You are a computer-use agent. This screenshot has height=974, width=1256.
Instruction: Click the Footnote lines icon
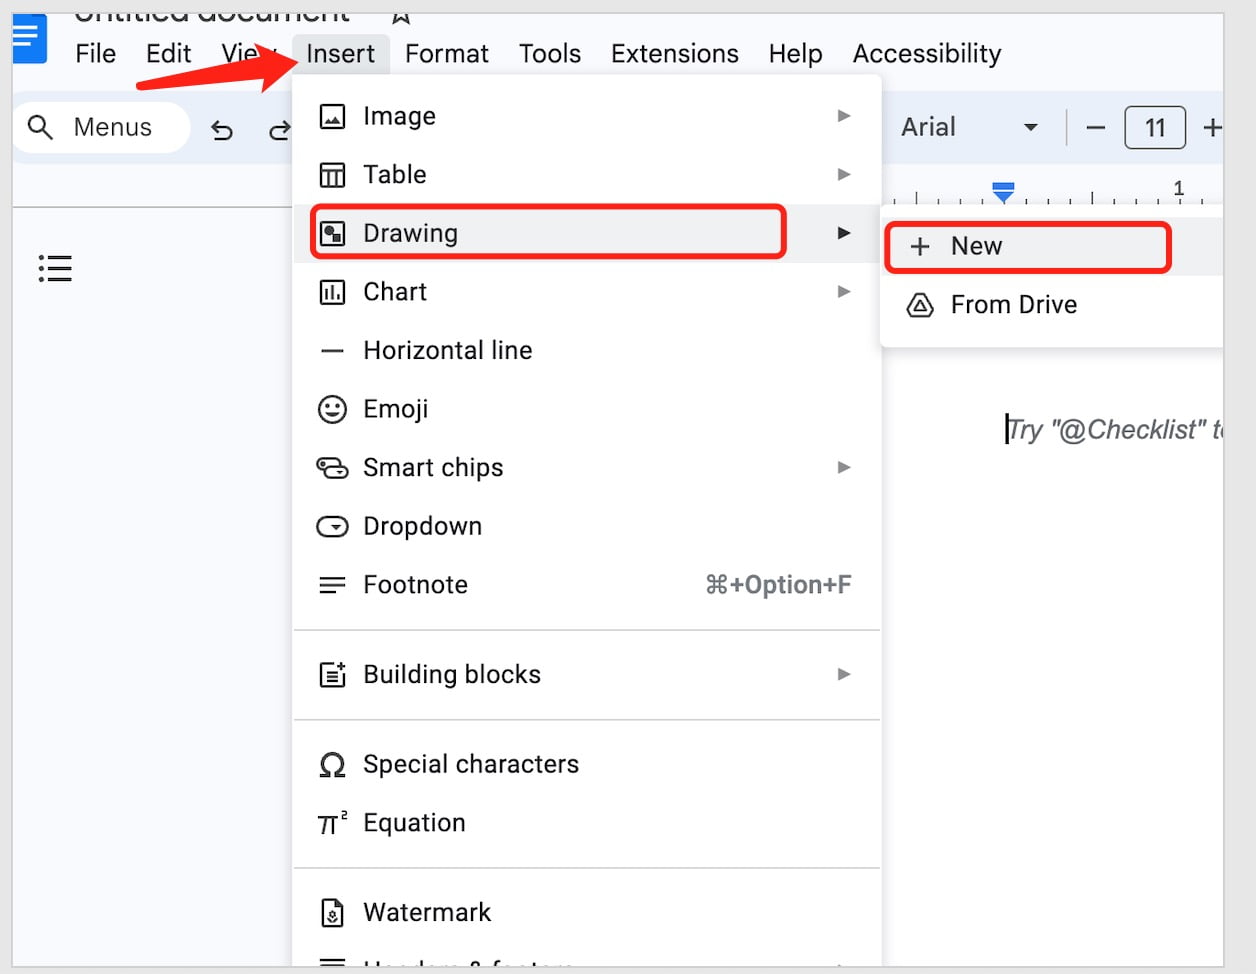pos(332,585)
